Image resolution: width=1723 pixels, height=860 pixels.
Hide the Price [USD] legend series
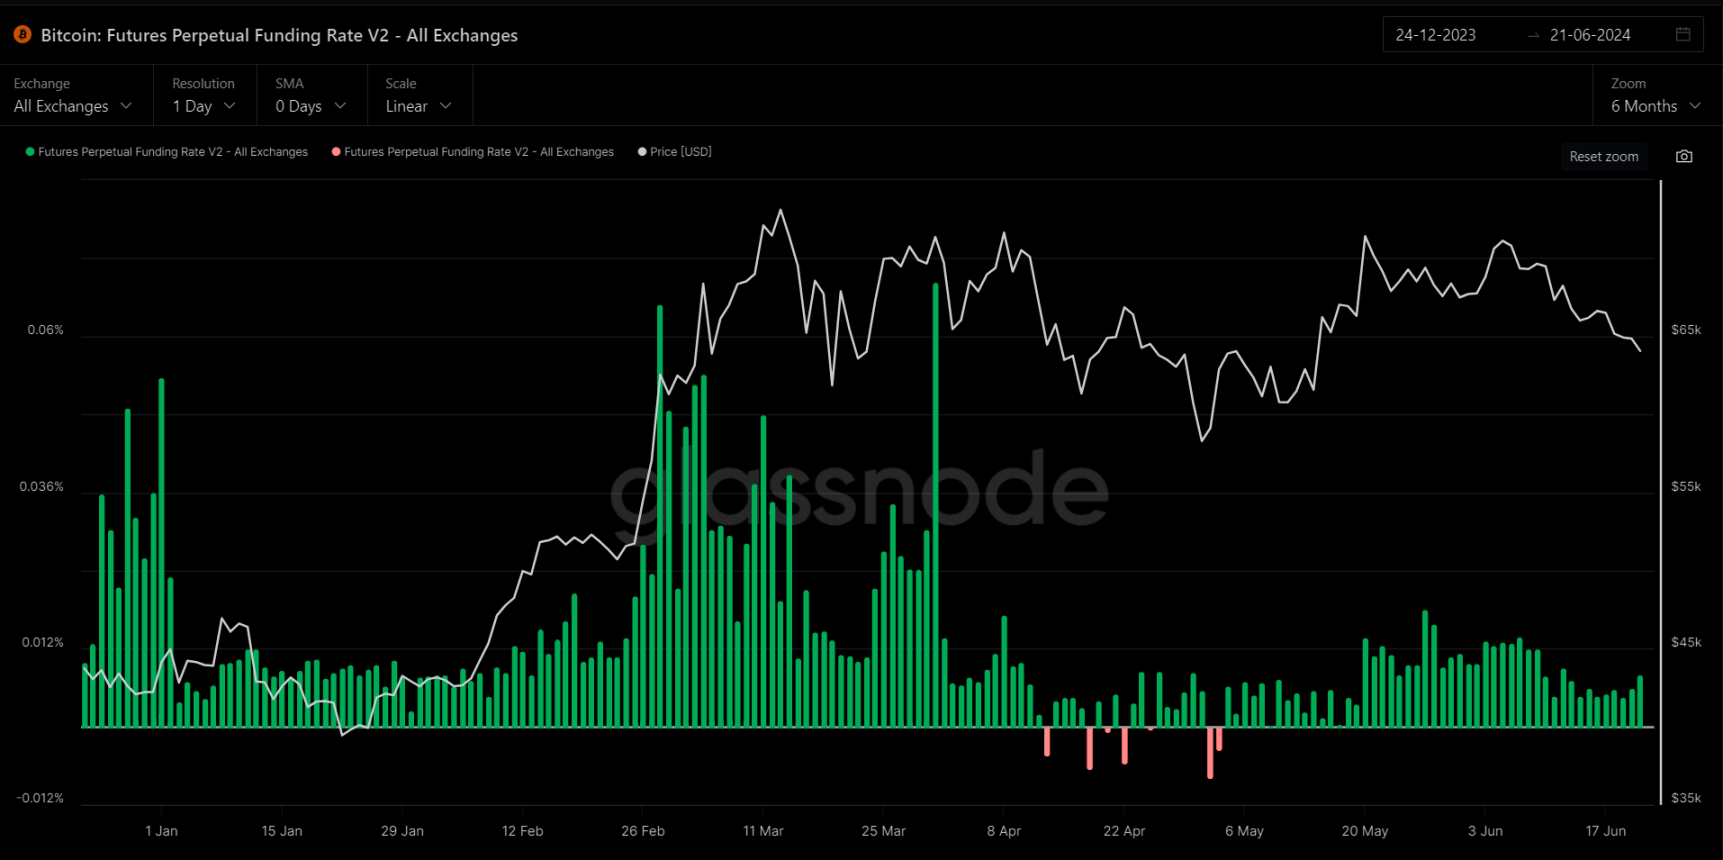pos(680,152)
